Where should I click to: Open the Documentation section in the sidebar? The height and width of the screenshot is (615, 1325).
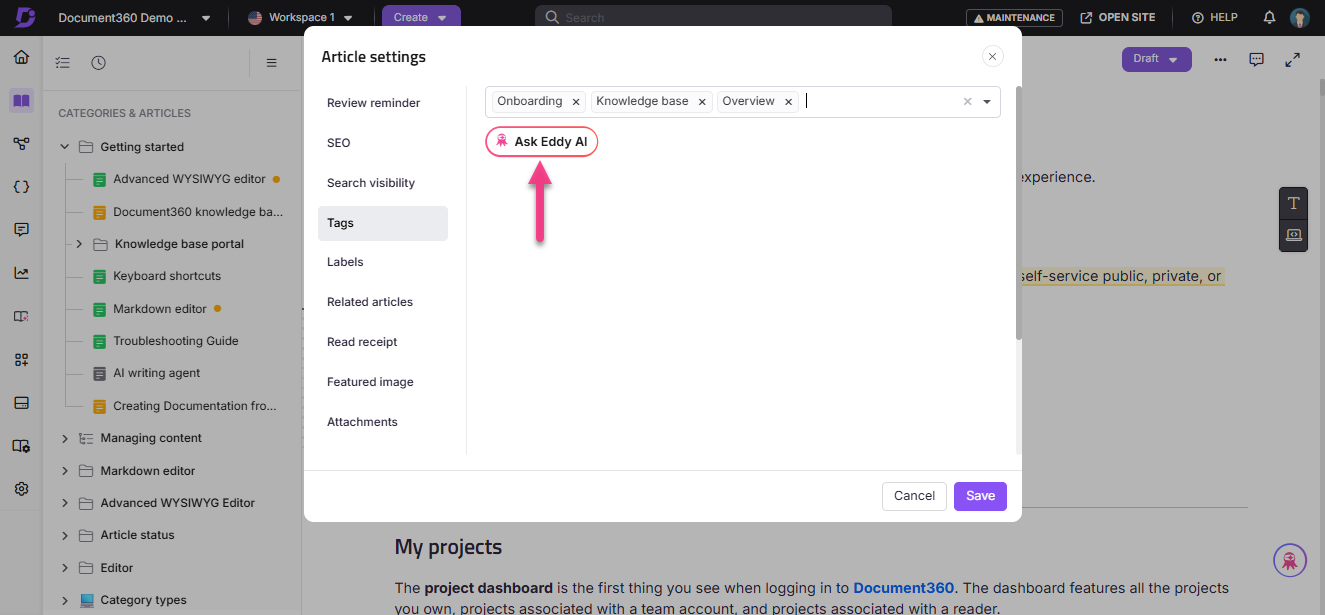pos(21,101)
